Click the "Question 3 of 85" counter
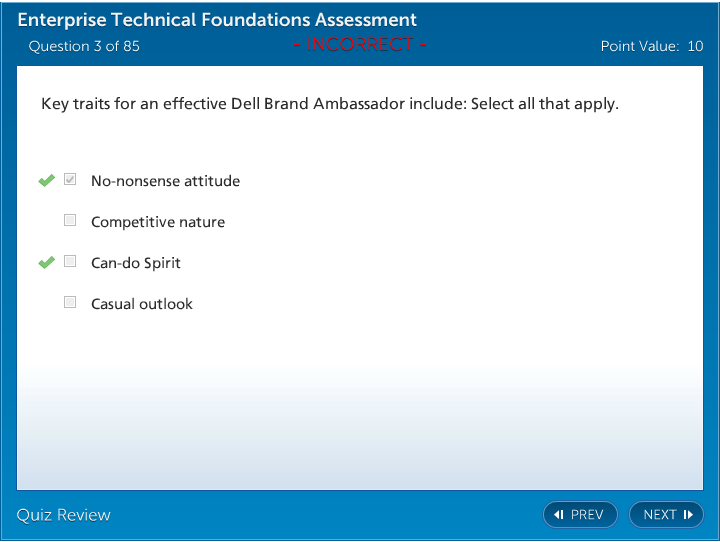 click(84, 46)
